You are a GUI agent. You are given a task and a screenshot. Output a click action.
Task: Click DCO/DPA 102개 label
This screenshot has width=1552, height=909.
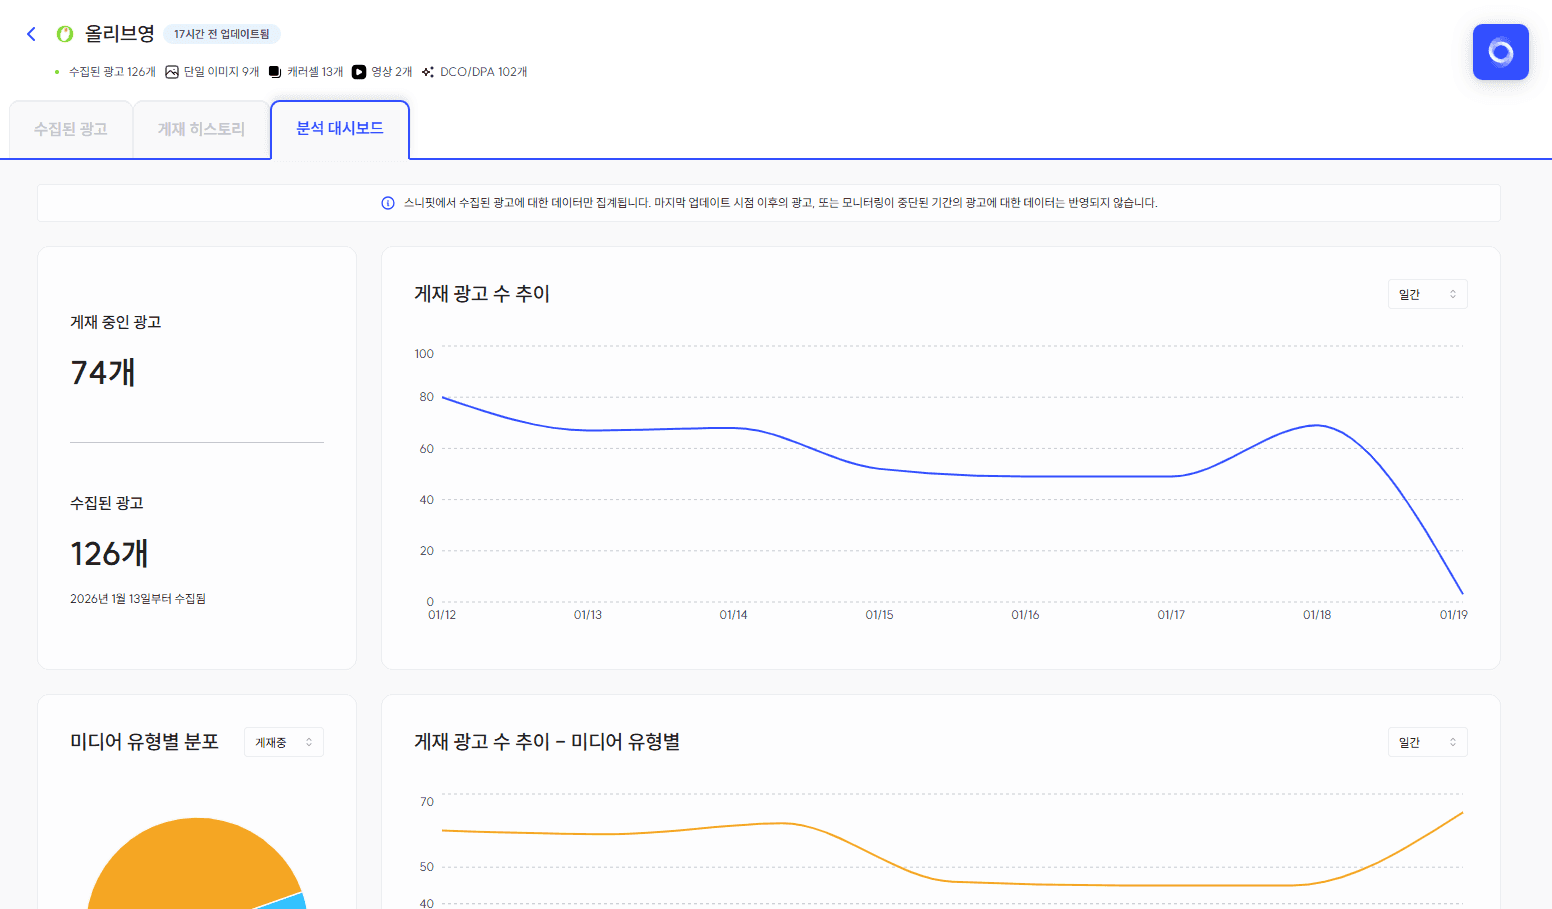[x=484, y=72]
